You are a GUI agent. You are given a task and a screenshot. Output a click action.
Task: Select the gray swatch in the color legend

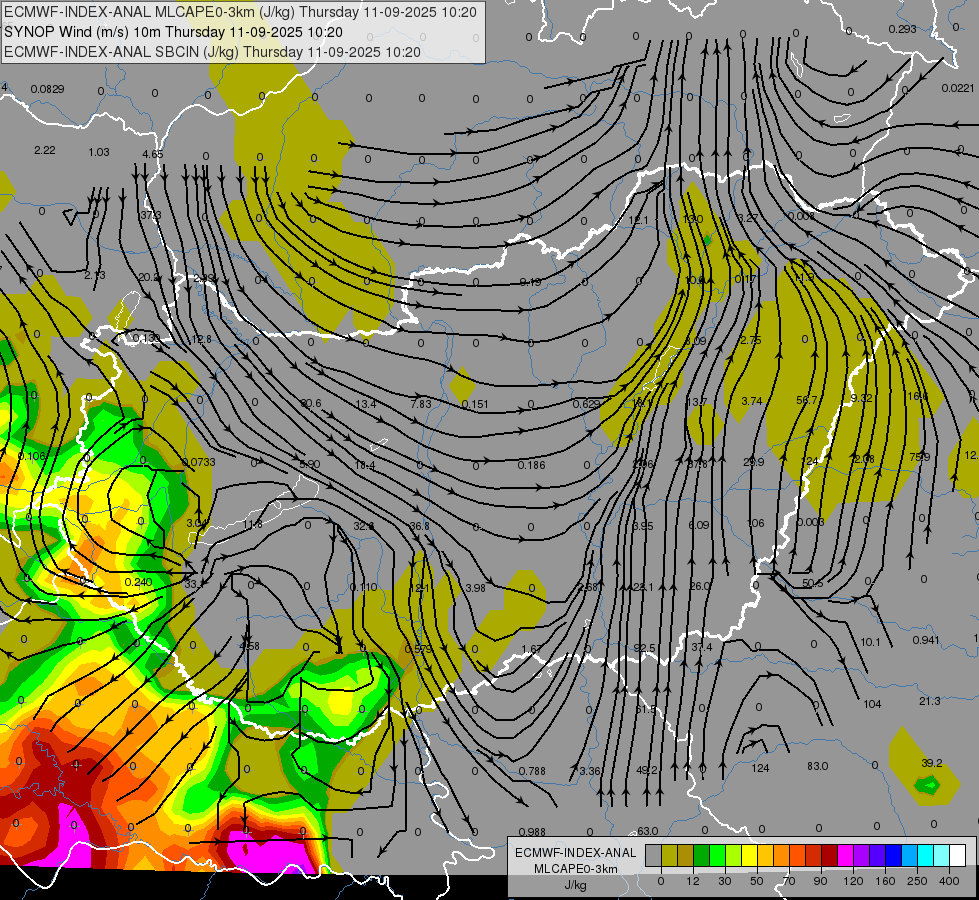pyautogui.click(x=654, y=855)
